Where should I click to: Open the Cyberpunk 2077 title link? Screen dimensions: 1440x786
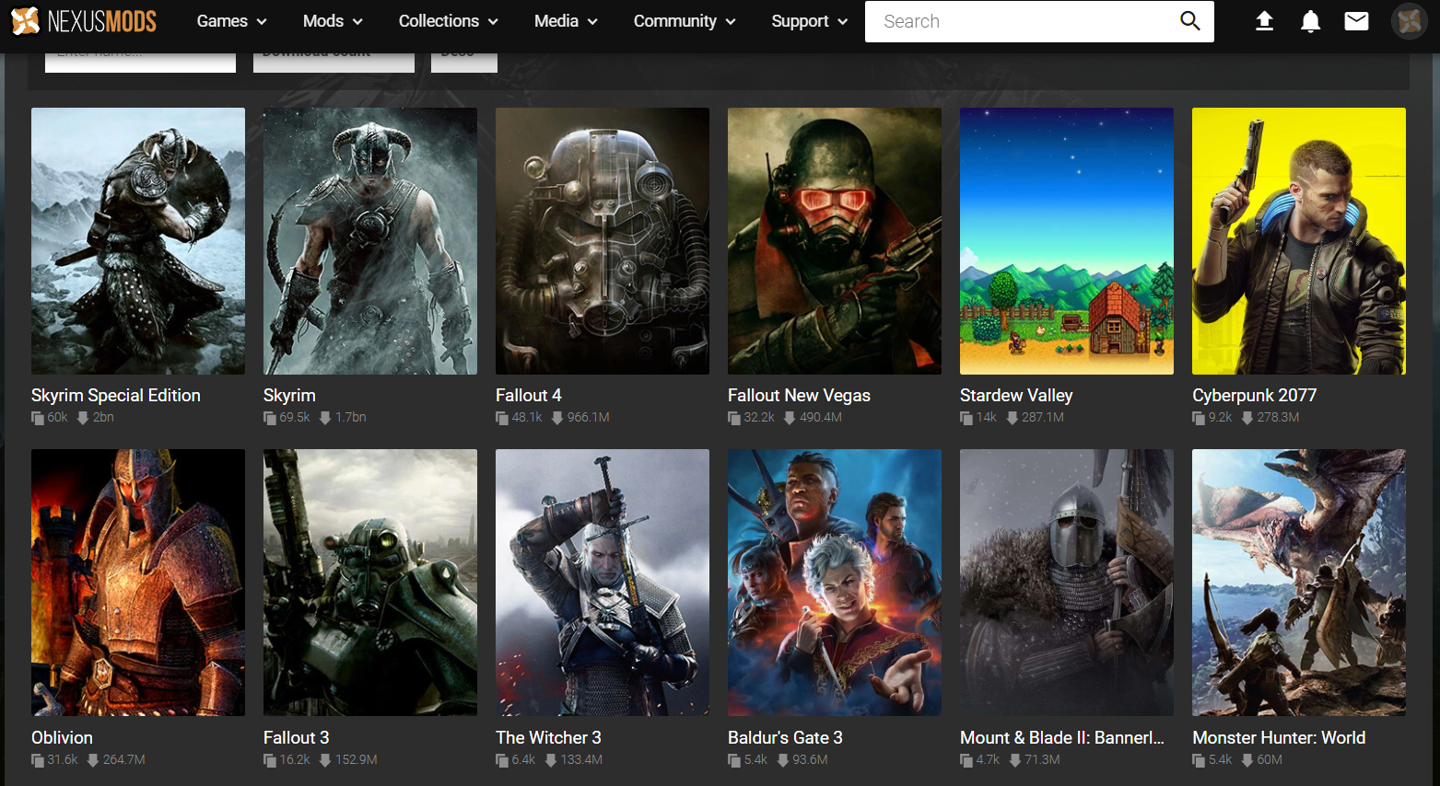[x=1254, y=395]
